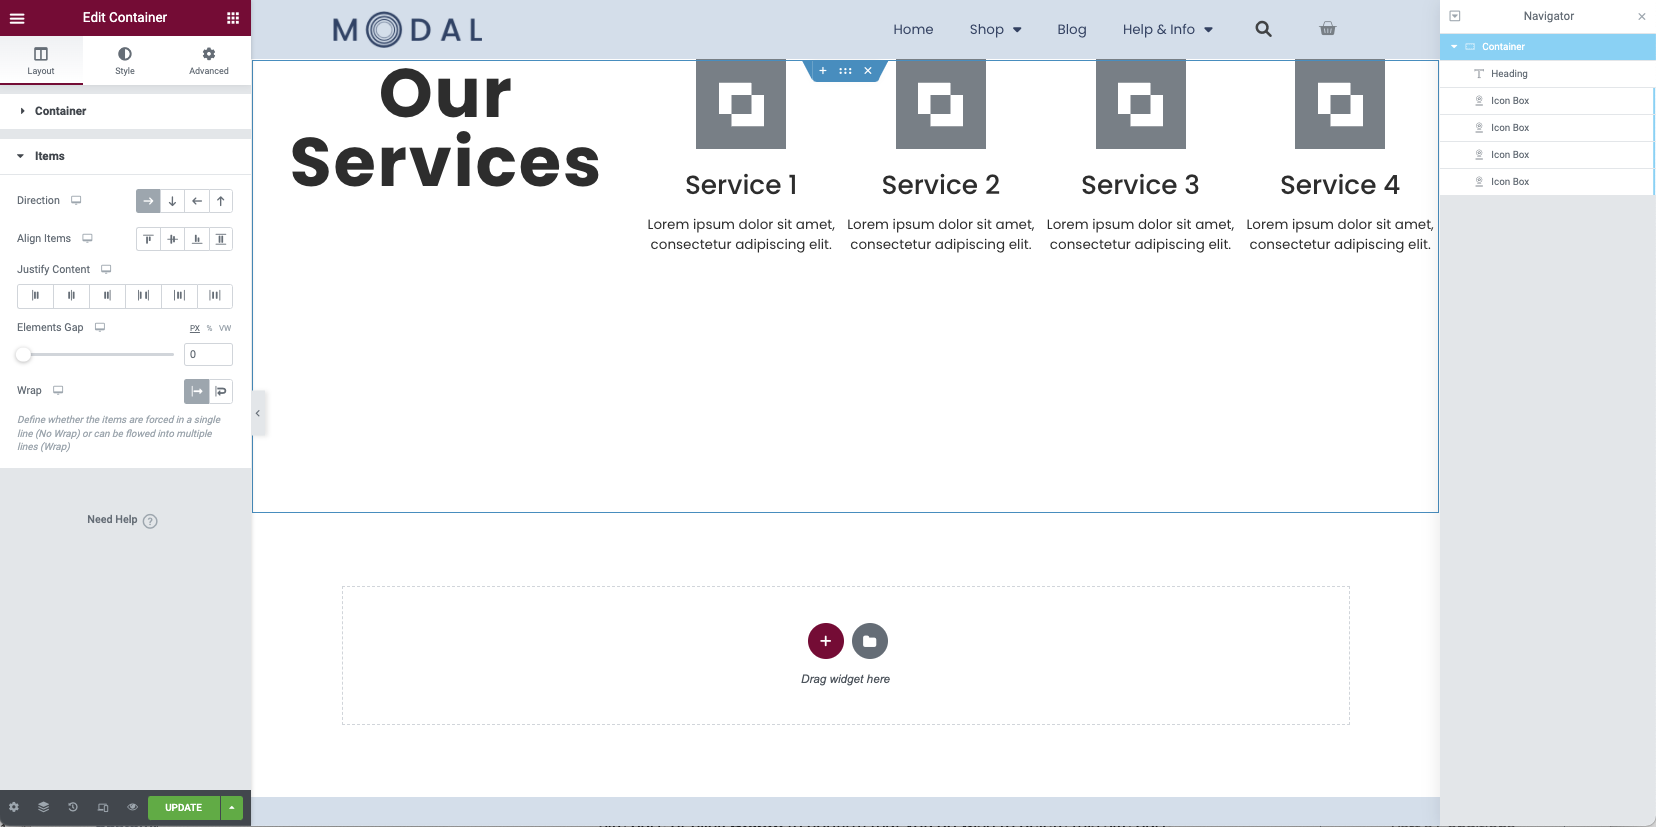Click the maroon plus add section button
Viewport: 1656px width, 827px height.
[825, 641]
